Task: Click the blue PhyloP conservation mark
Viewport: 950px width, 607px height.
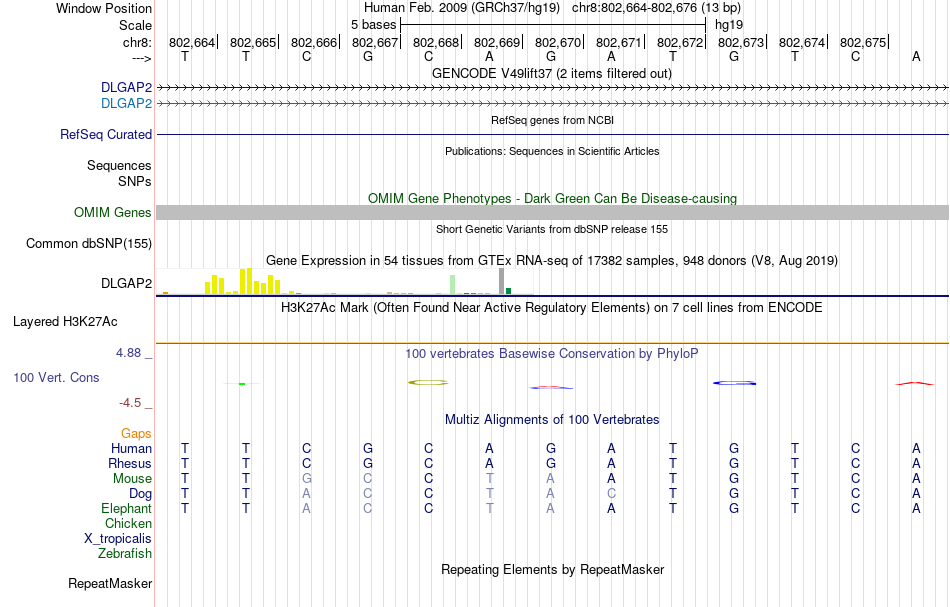Action: [x=734, y=383]
